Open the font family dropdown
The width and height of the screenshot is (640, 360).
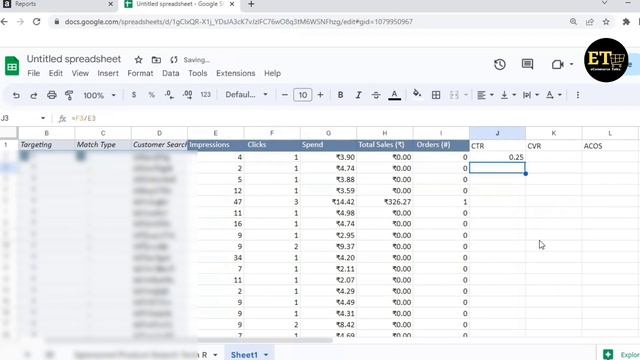[x=247, y=95]
